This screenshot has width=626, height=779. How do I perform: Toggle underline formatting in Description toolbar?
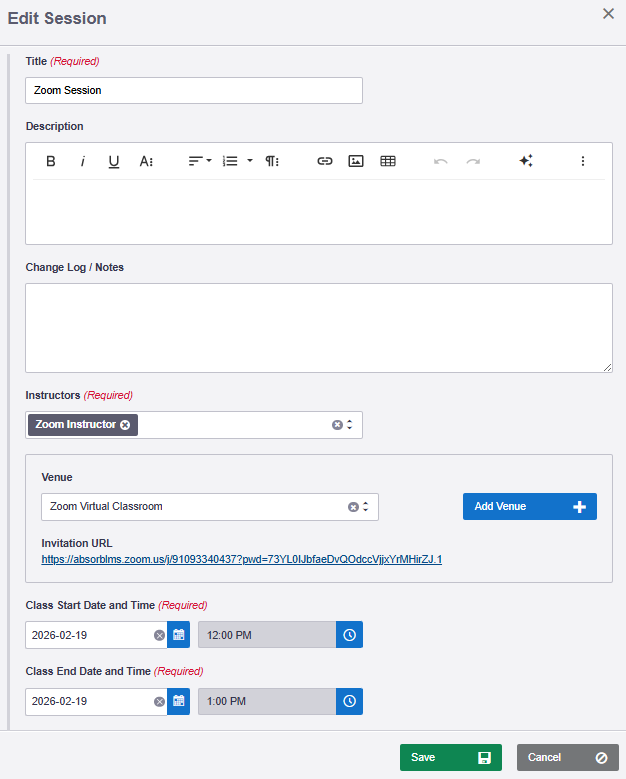[x=114, y=161]
